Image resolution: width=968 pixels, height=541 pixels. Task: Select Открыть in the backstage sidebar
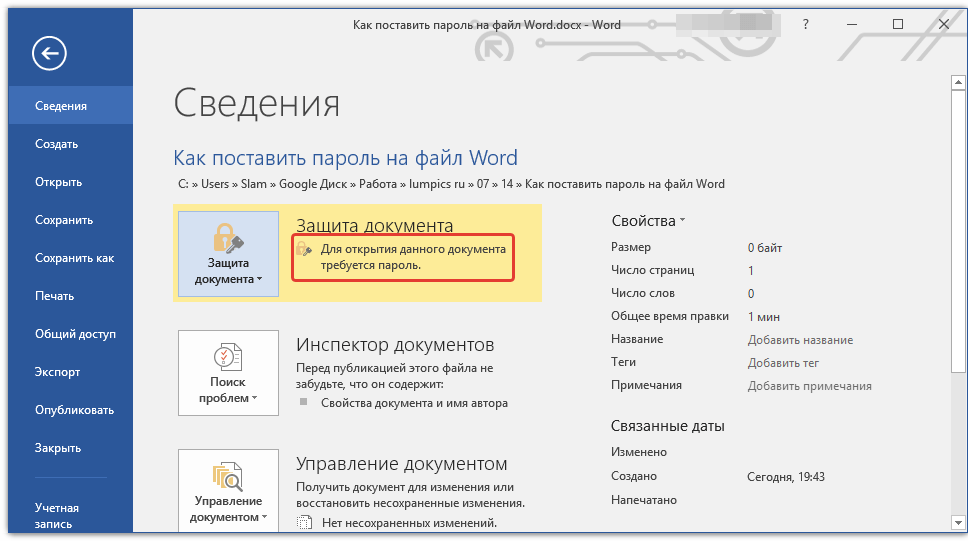point(58,182)
